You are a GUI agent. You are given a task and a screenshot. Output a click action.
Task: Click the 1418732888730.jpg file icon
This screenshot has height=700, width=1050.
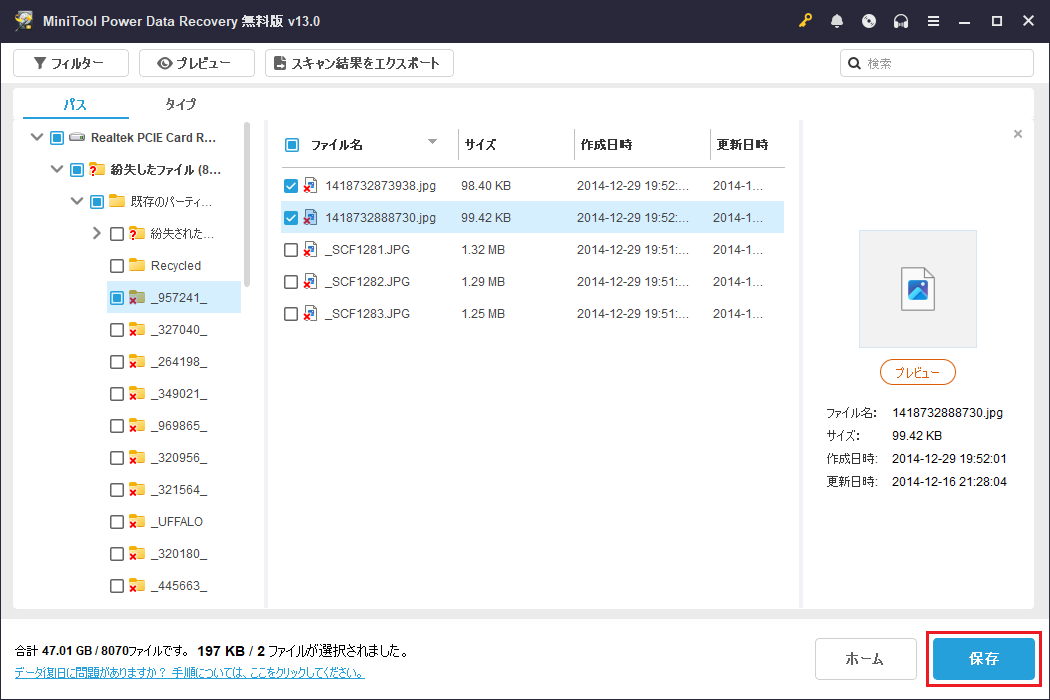(310, 218)
